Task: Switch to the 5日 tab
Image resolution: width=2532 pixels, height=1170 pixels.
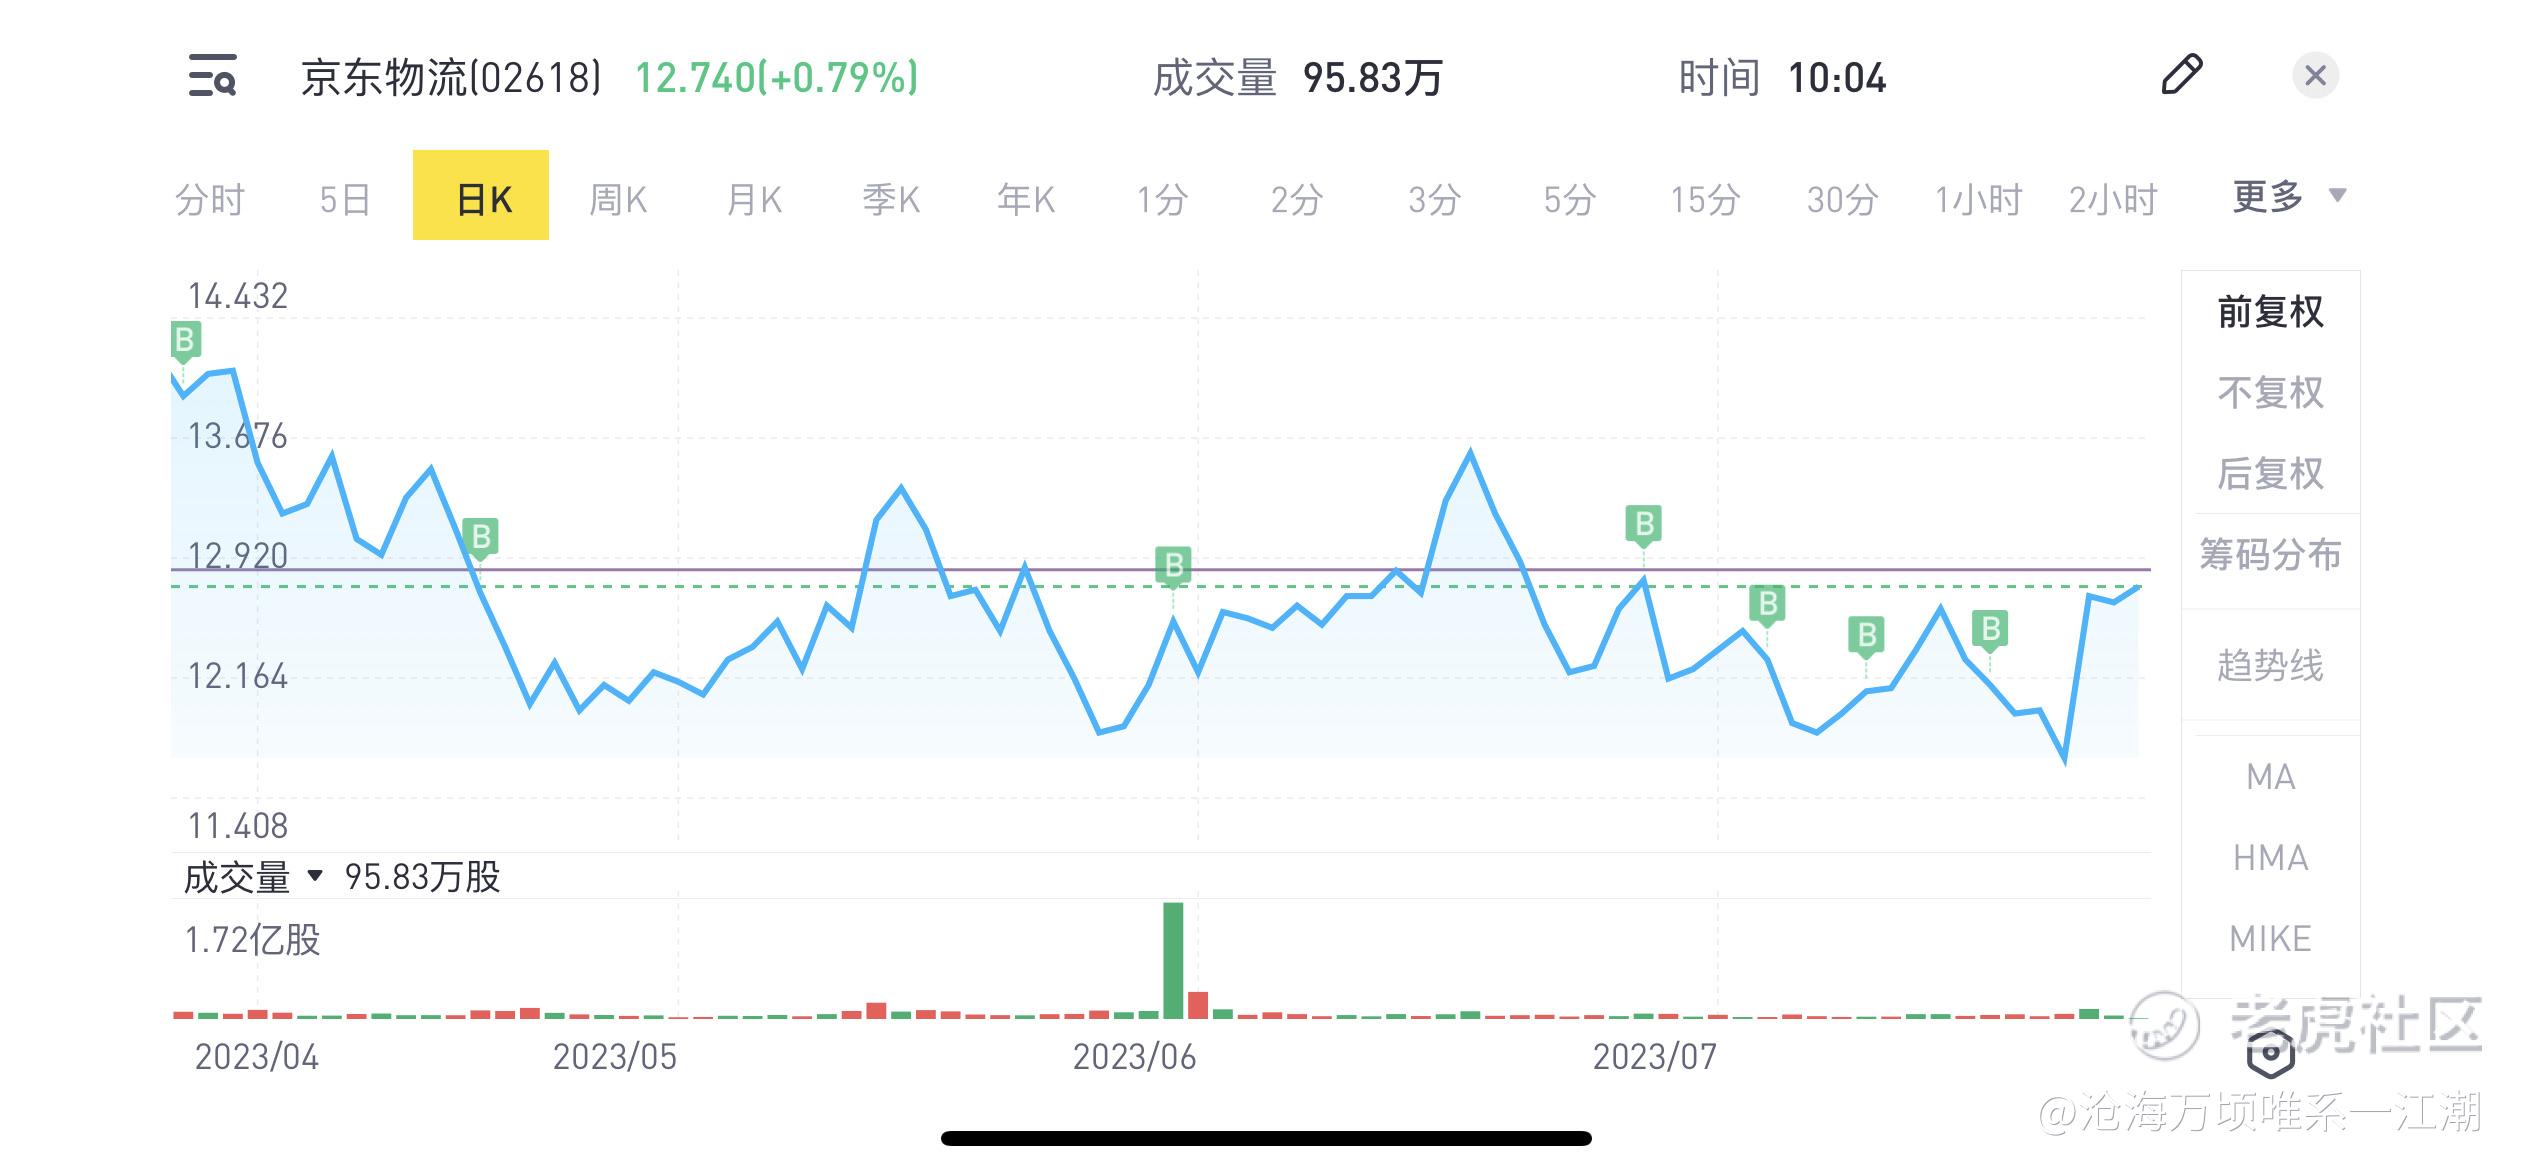Action: (x=345, y=199)
